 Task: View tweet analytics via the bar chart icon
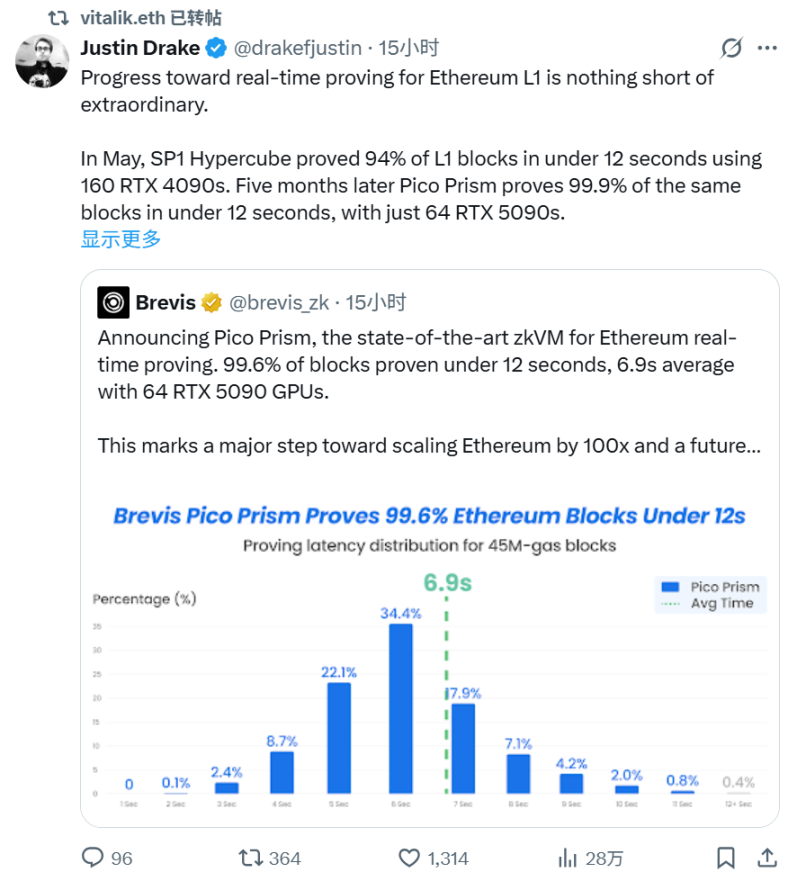click(x=567, y=857)
